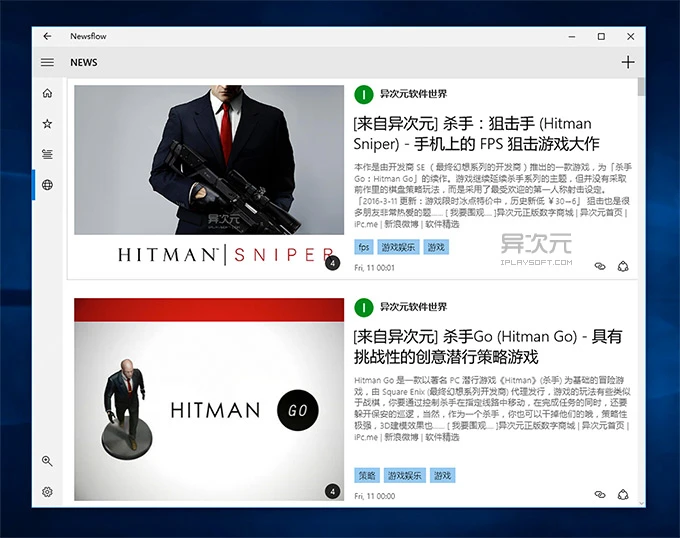This screenshot has height=538, width=680.
Task: Open the link icon on the Hitman Sniper article
Action: click(x=600, y=266)
